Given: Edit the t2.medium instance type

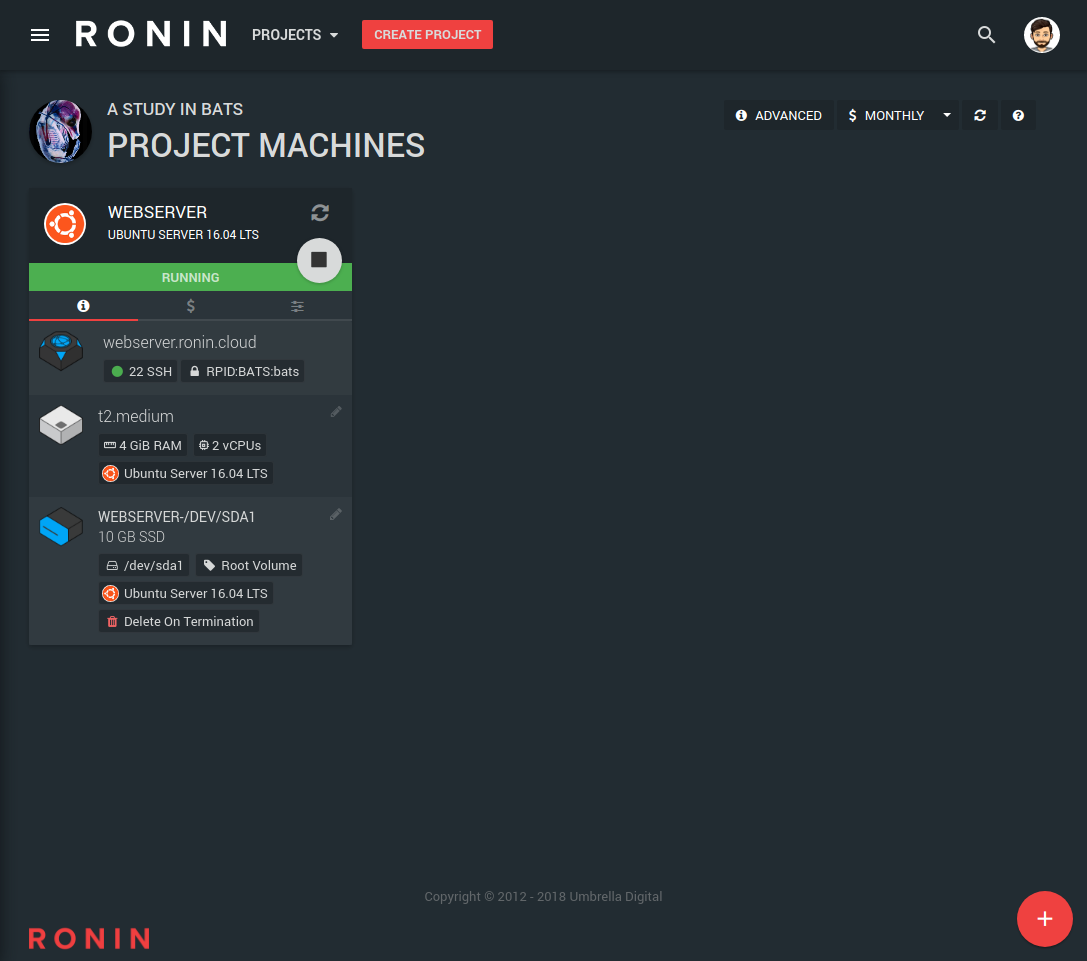Looking at the screenshot, I should click(x=336, y=412).
